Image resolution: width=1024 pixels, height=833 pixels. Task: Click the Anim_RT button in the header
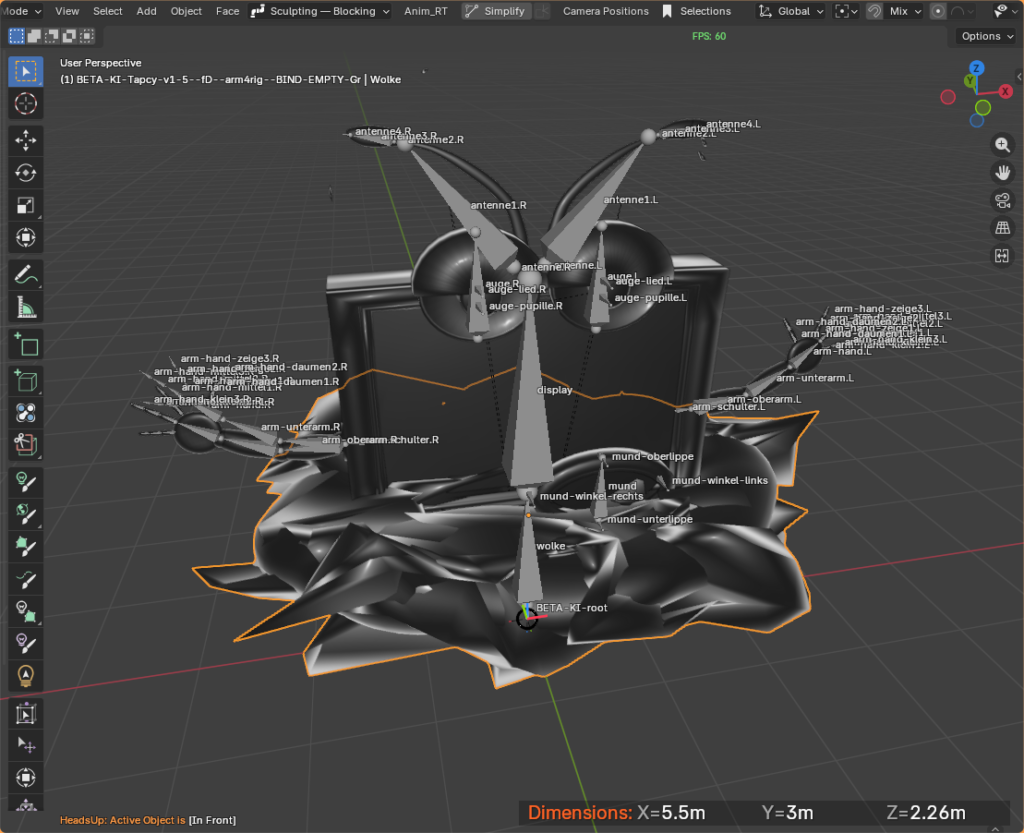[x=426, y=11]
